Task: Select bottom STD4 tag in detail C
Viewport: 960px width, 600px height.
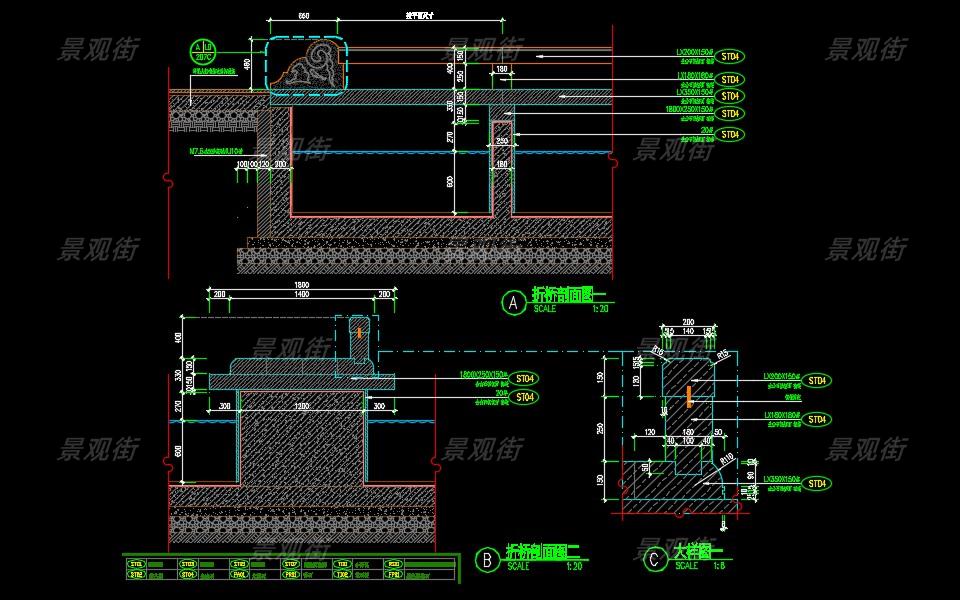Action: [x=818, y=484]
